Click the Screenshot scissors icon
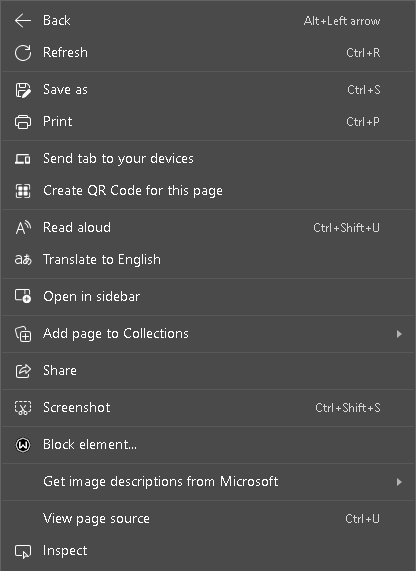Viewport: 416px width, 571px height. (x=23, y=408)
